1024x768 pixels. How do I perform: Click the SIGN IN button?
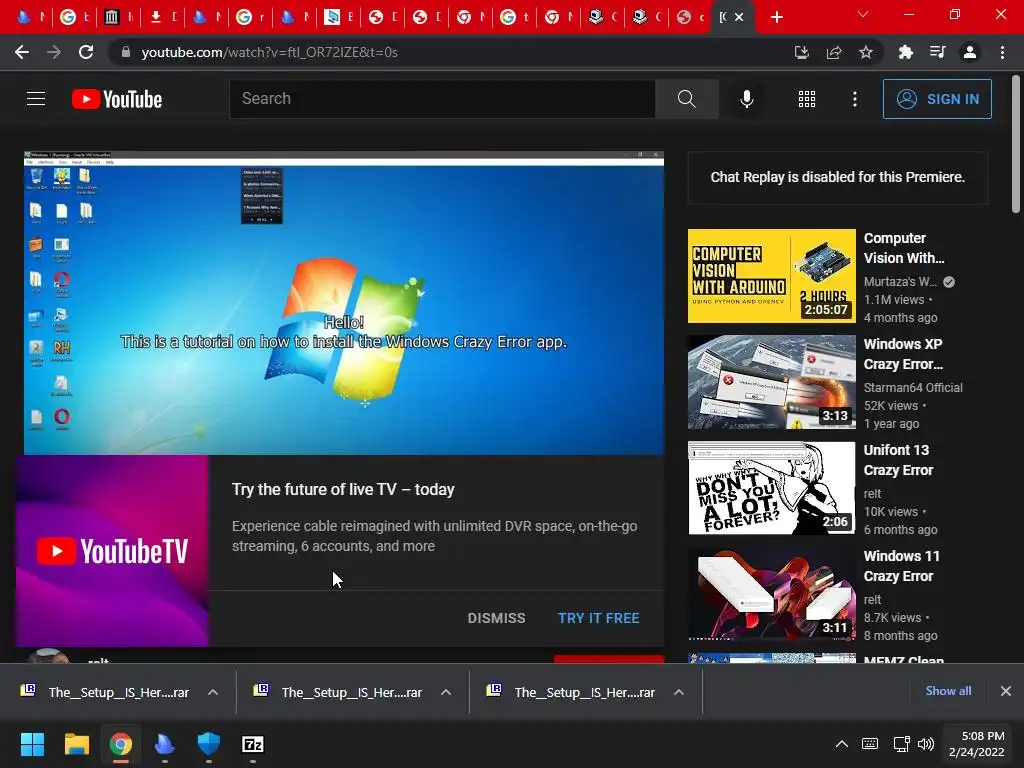click(x=937, y=99)
